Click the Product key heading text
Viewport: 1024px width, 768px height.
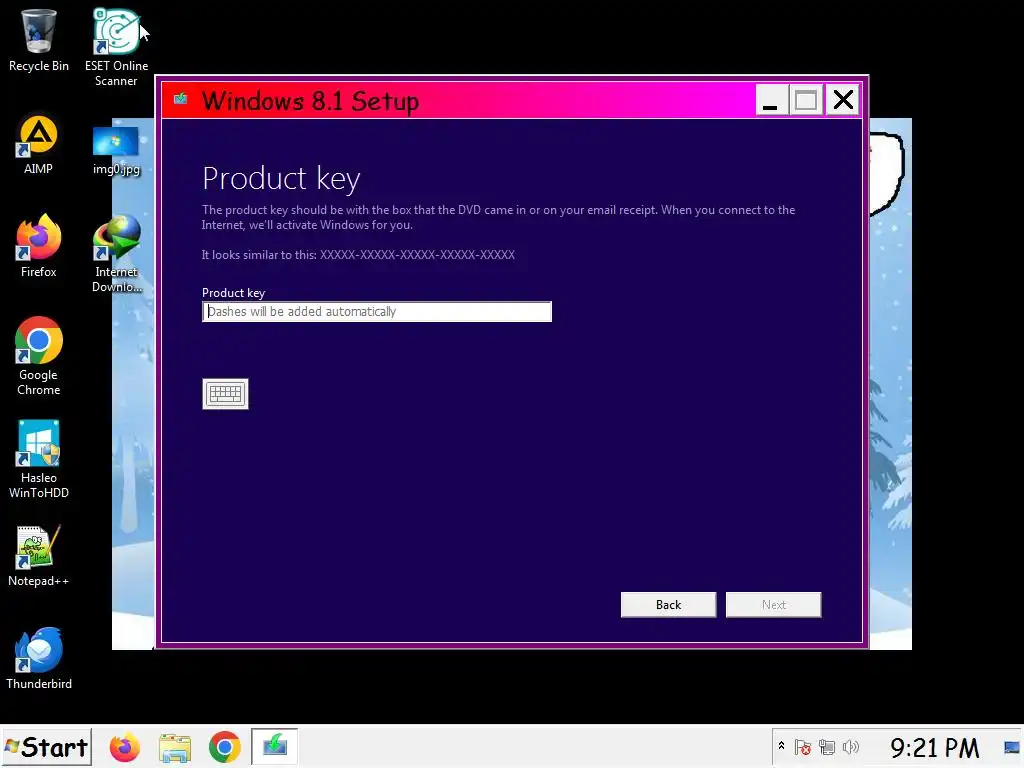281,179
